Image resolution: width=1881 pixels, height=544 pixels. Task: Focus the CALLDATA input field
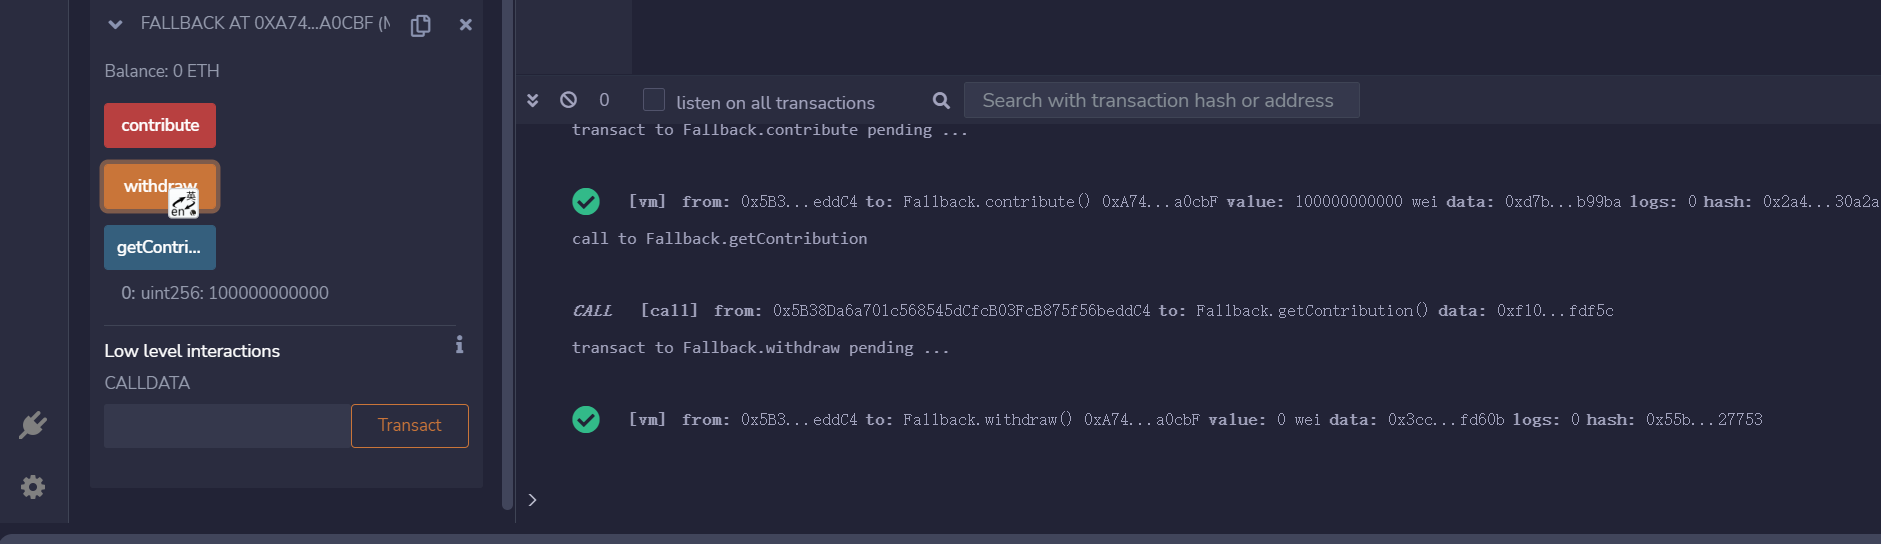tap(227, 426)
